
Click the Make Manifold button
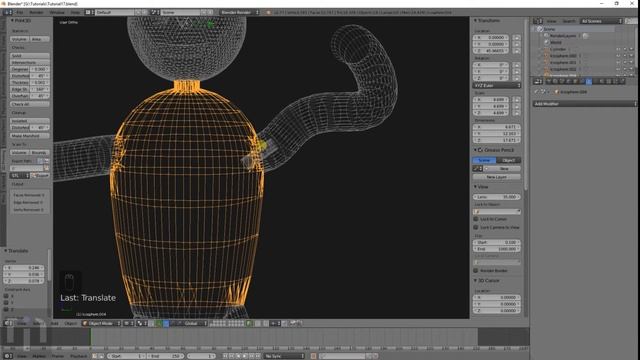pyautogui.click(x=30, y=136)
